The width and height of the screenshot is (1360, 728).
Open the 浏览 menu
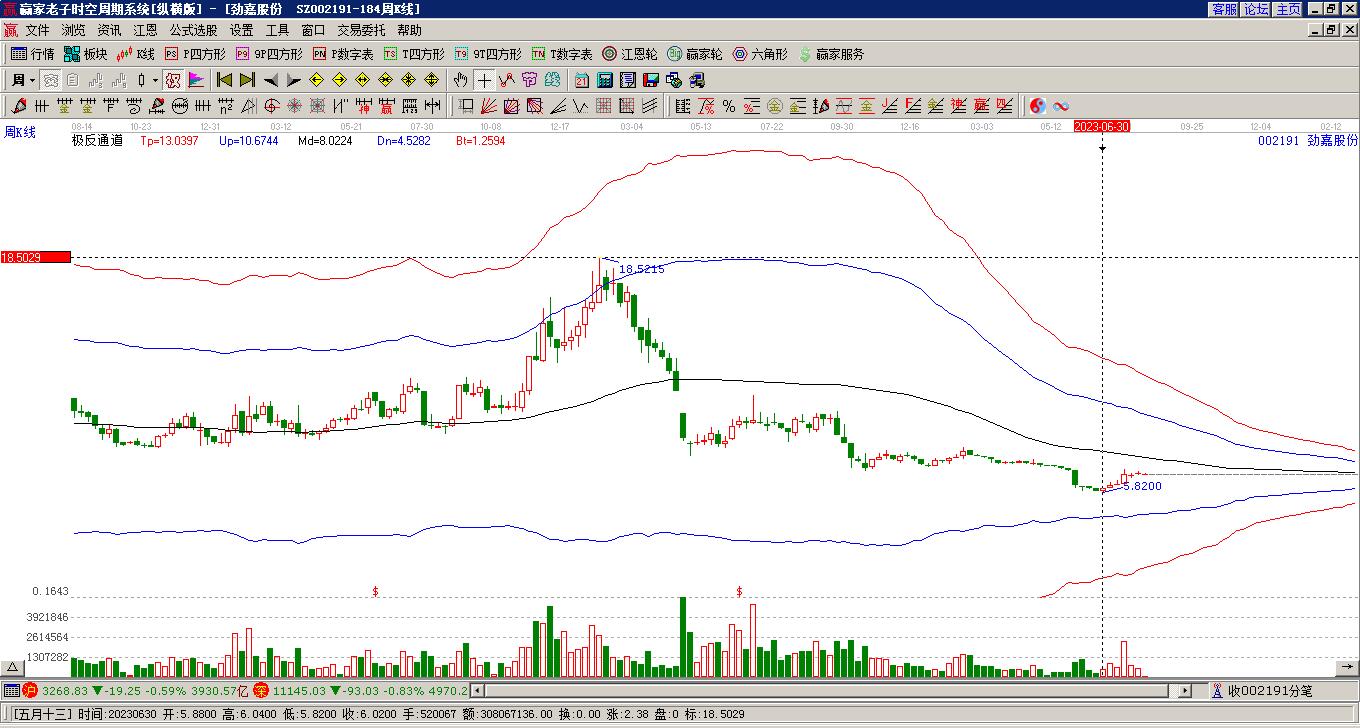pos(74,30)
